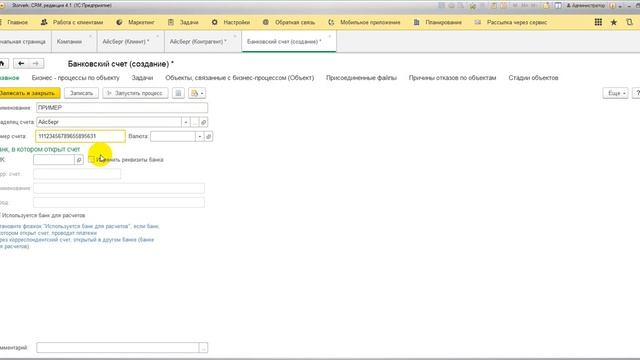The width and height of the screenshot is (640, 360).
Task: Open the Маркетинг section
Action: pyautogui.click(x=141, y=22)
